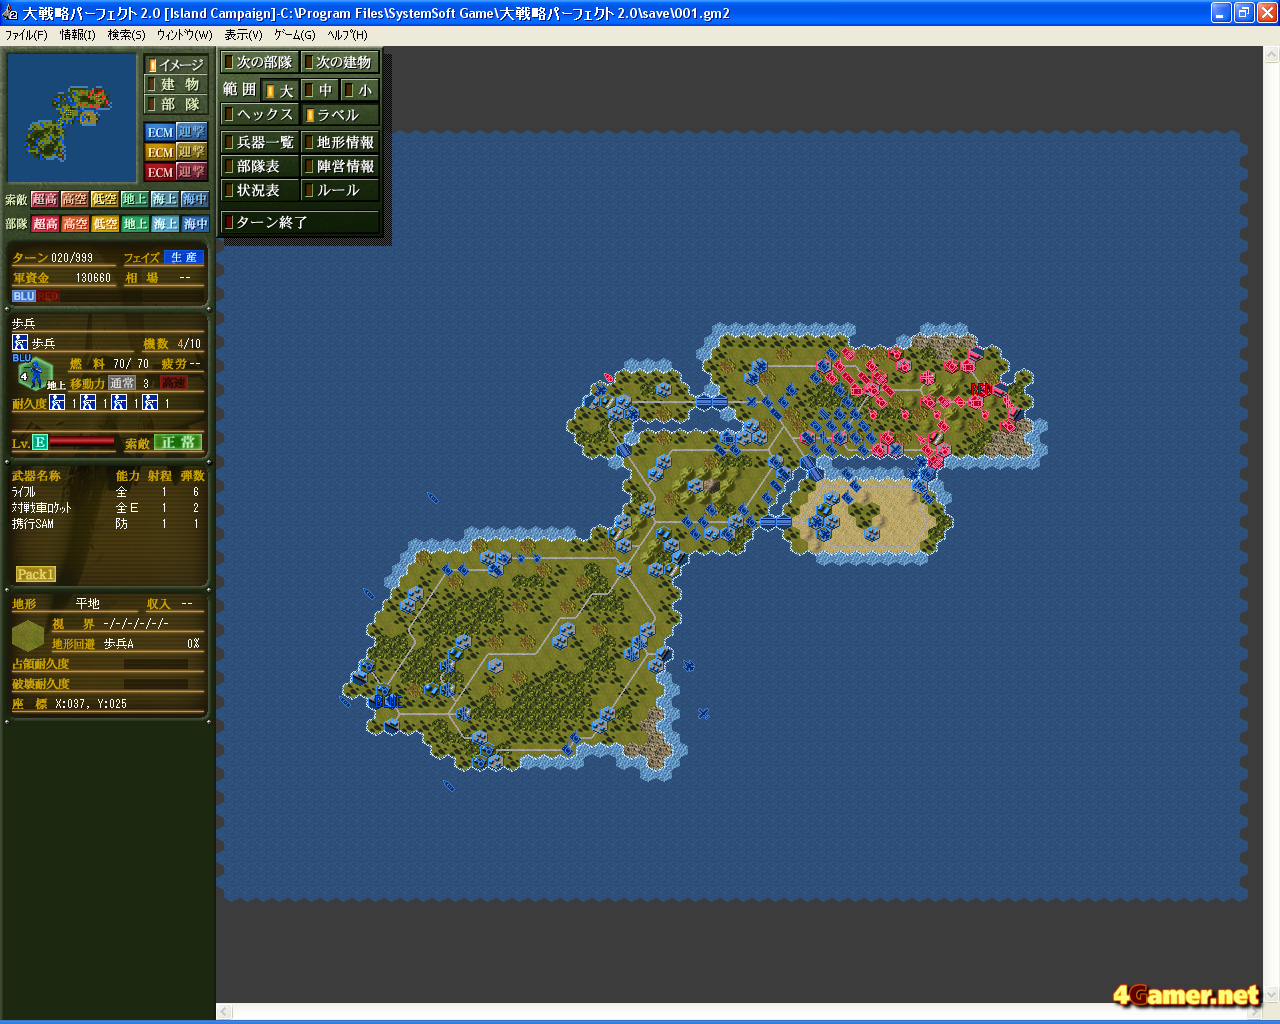Image resolution: width=1280 pixels, height=1024 pixels.
Task: Open the 状況表 status table
Action: [x=259, y=190]
